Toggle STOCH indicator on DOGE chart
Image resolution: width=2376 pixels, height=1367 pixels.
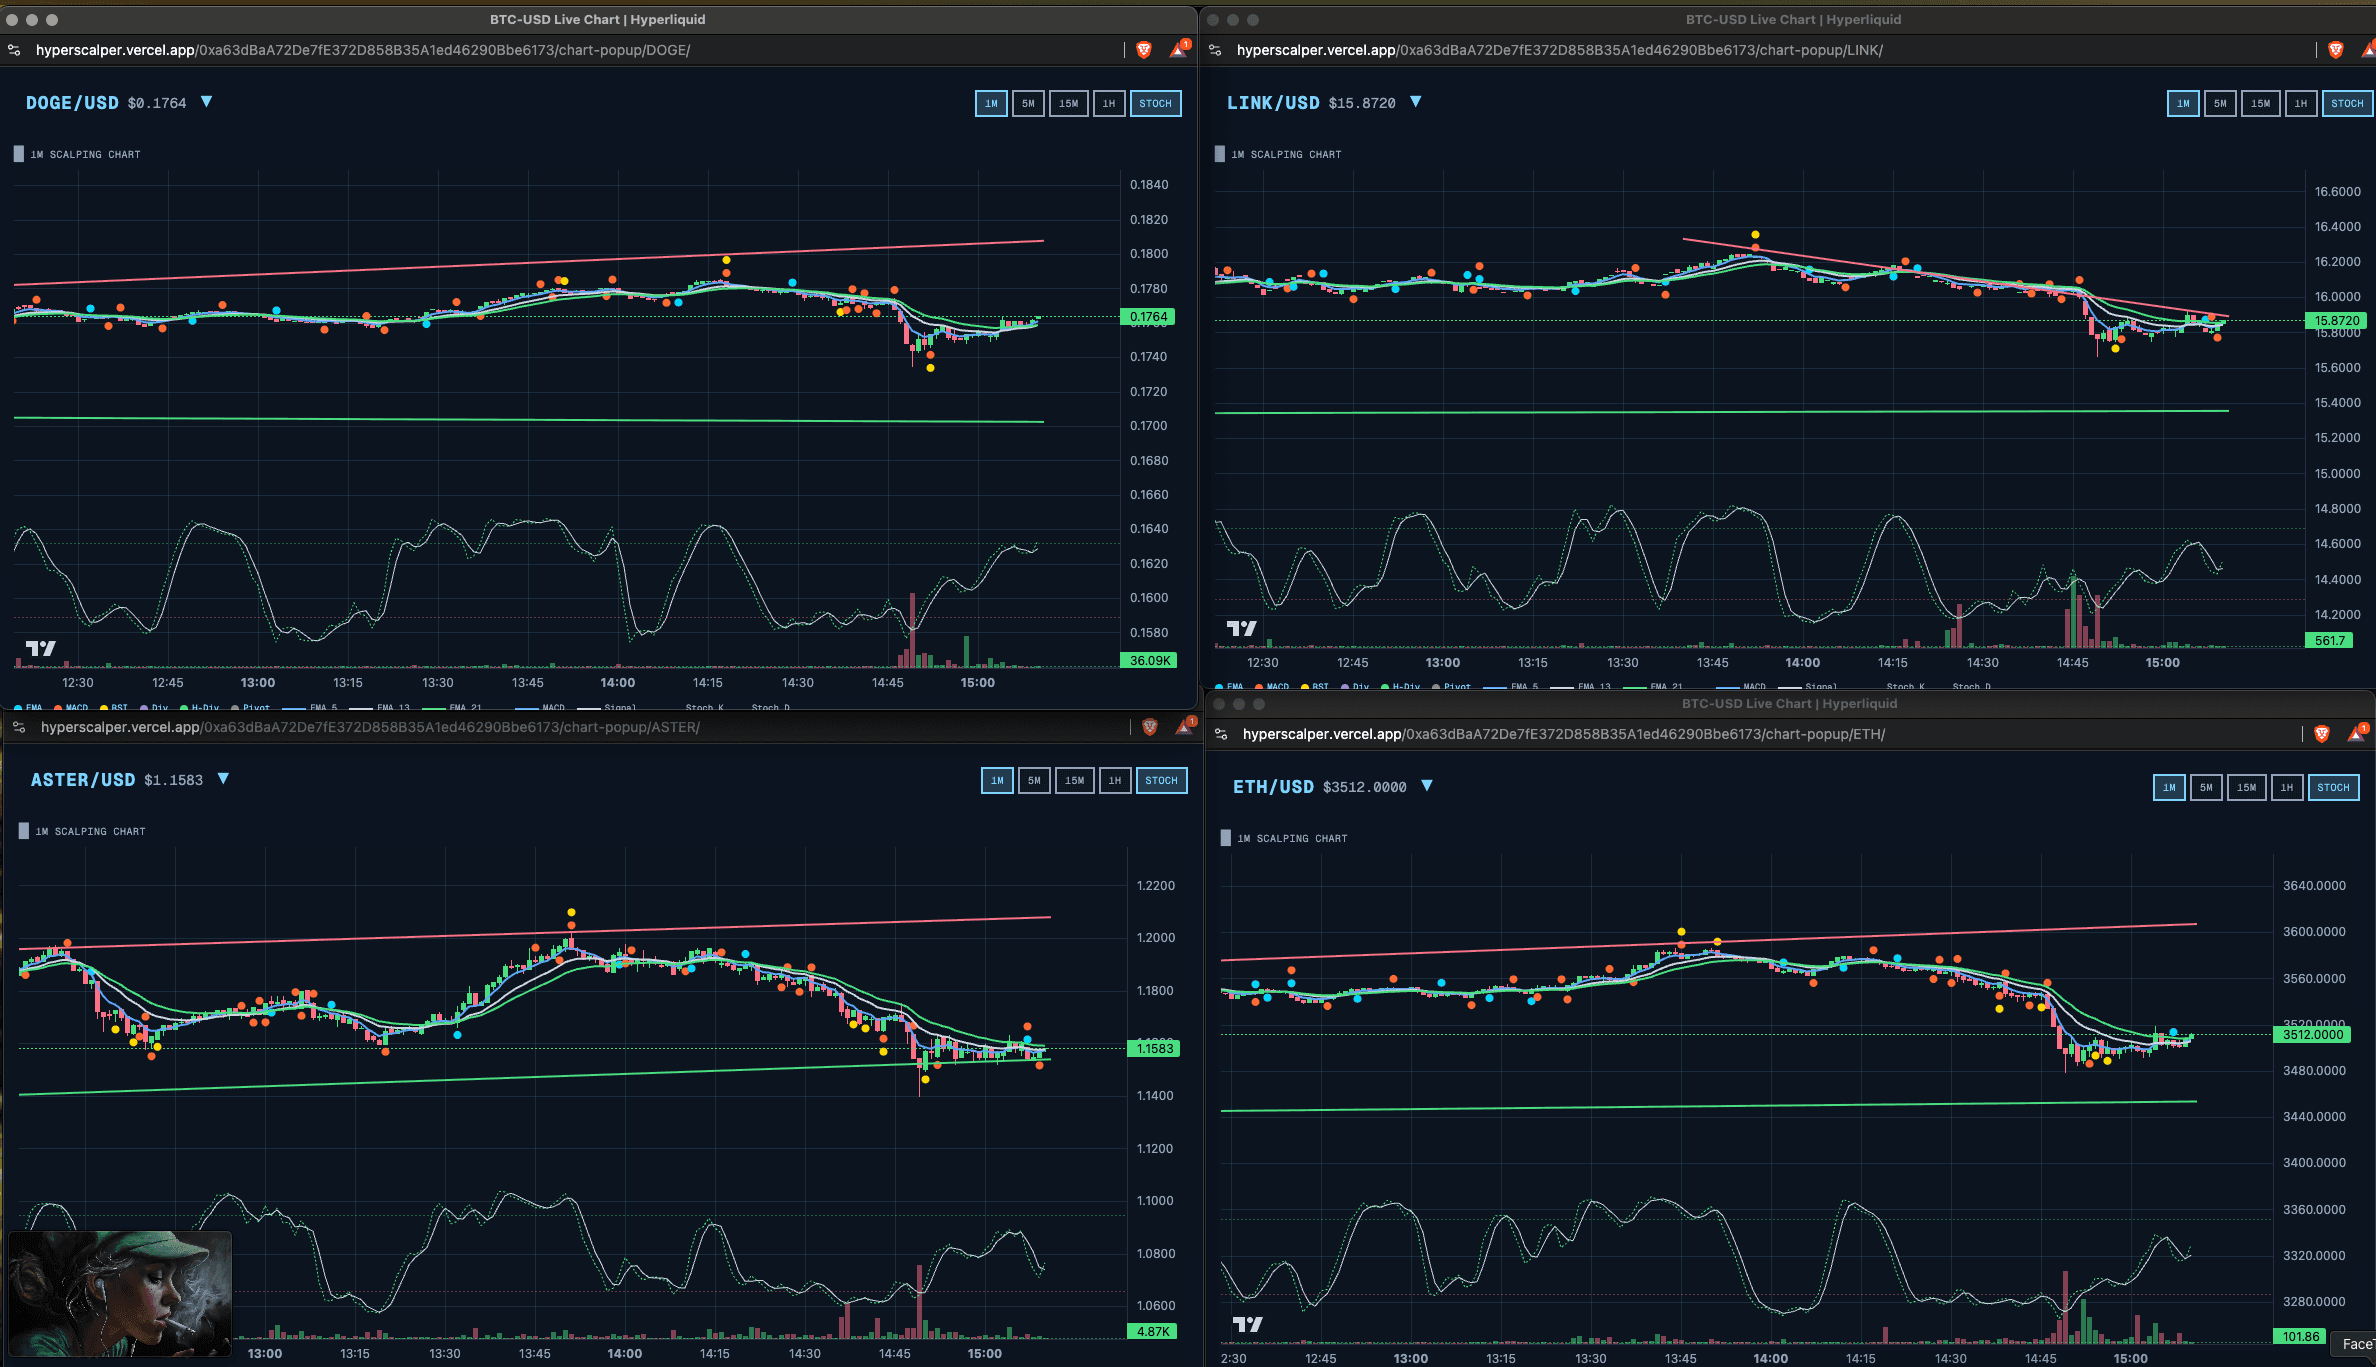(x=1155, y=104)
